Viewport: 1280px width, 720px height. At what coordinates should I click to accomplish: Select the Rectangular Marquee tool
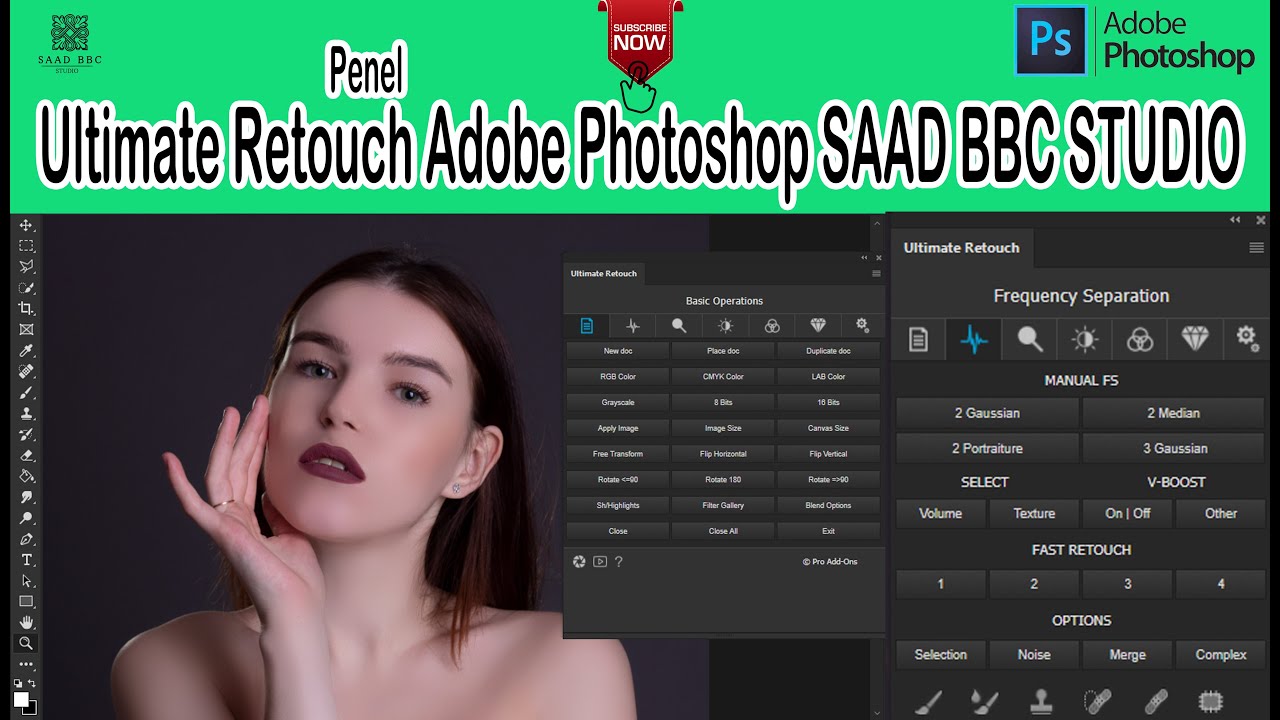coord(27,246)
